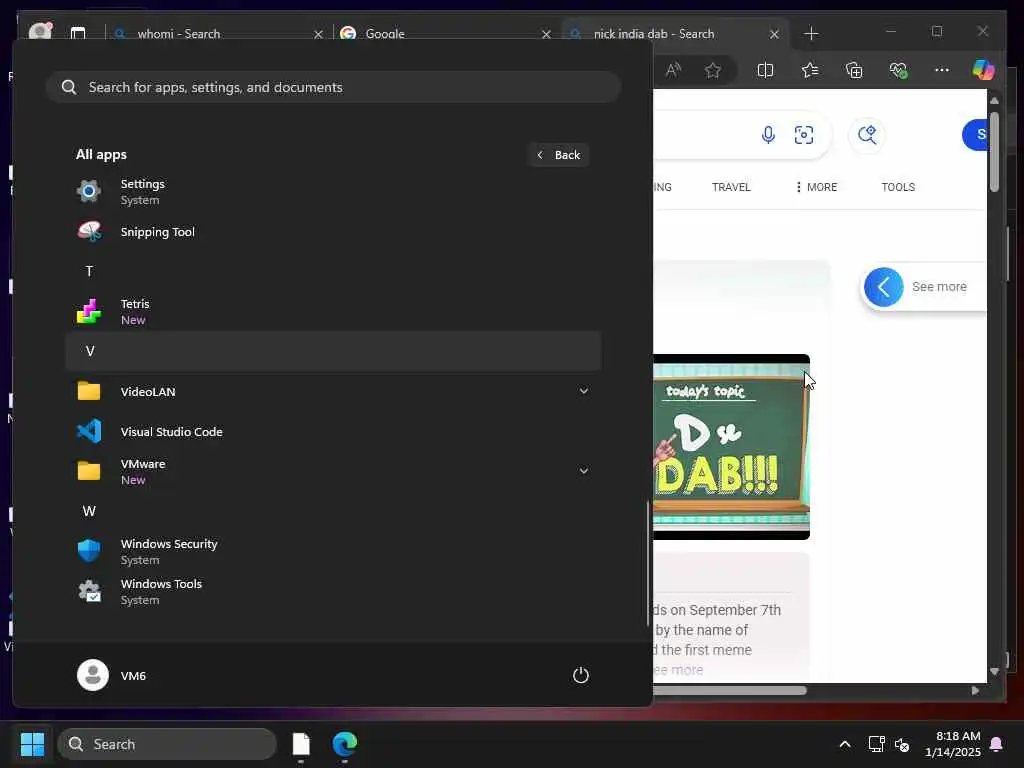Open the DAB today's topic video thumbnail

tap(731, 447)
